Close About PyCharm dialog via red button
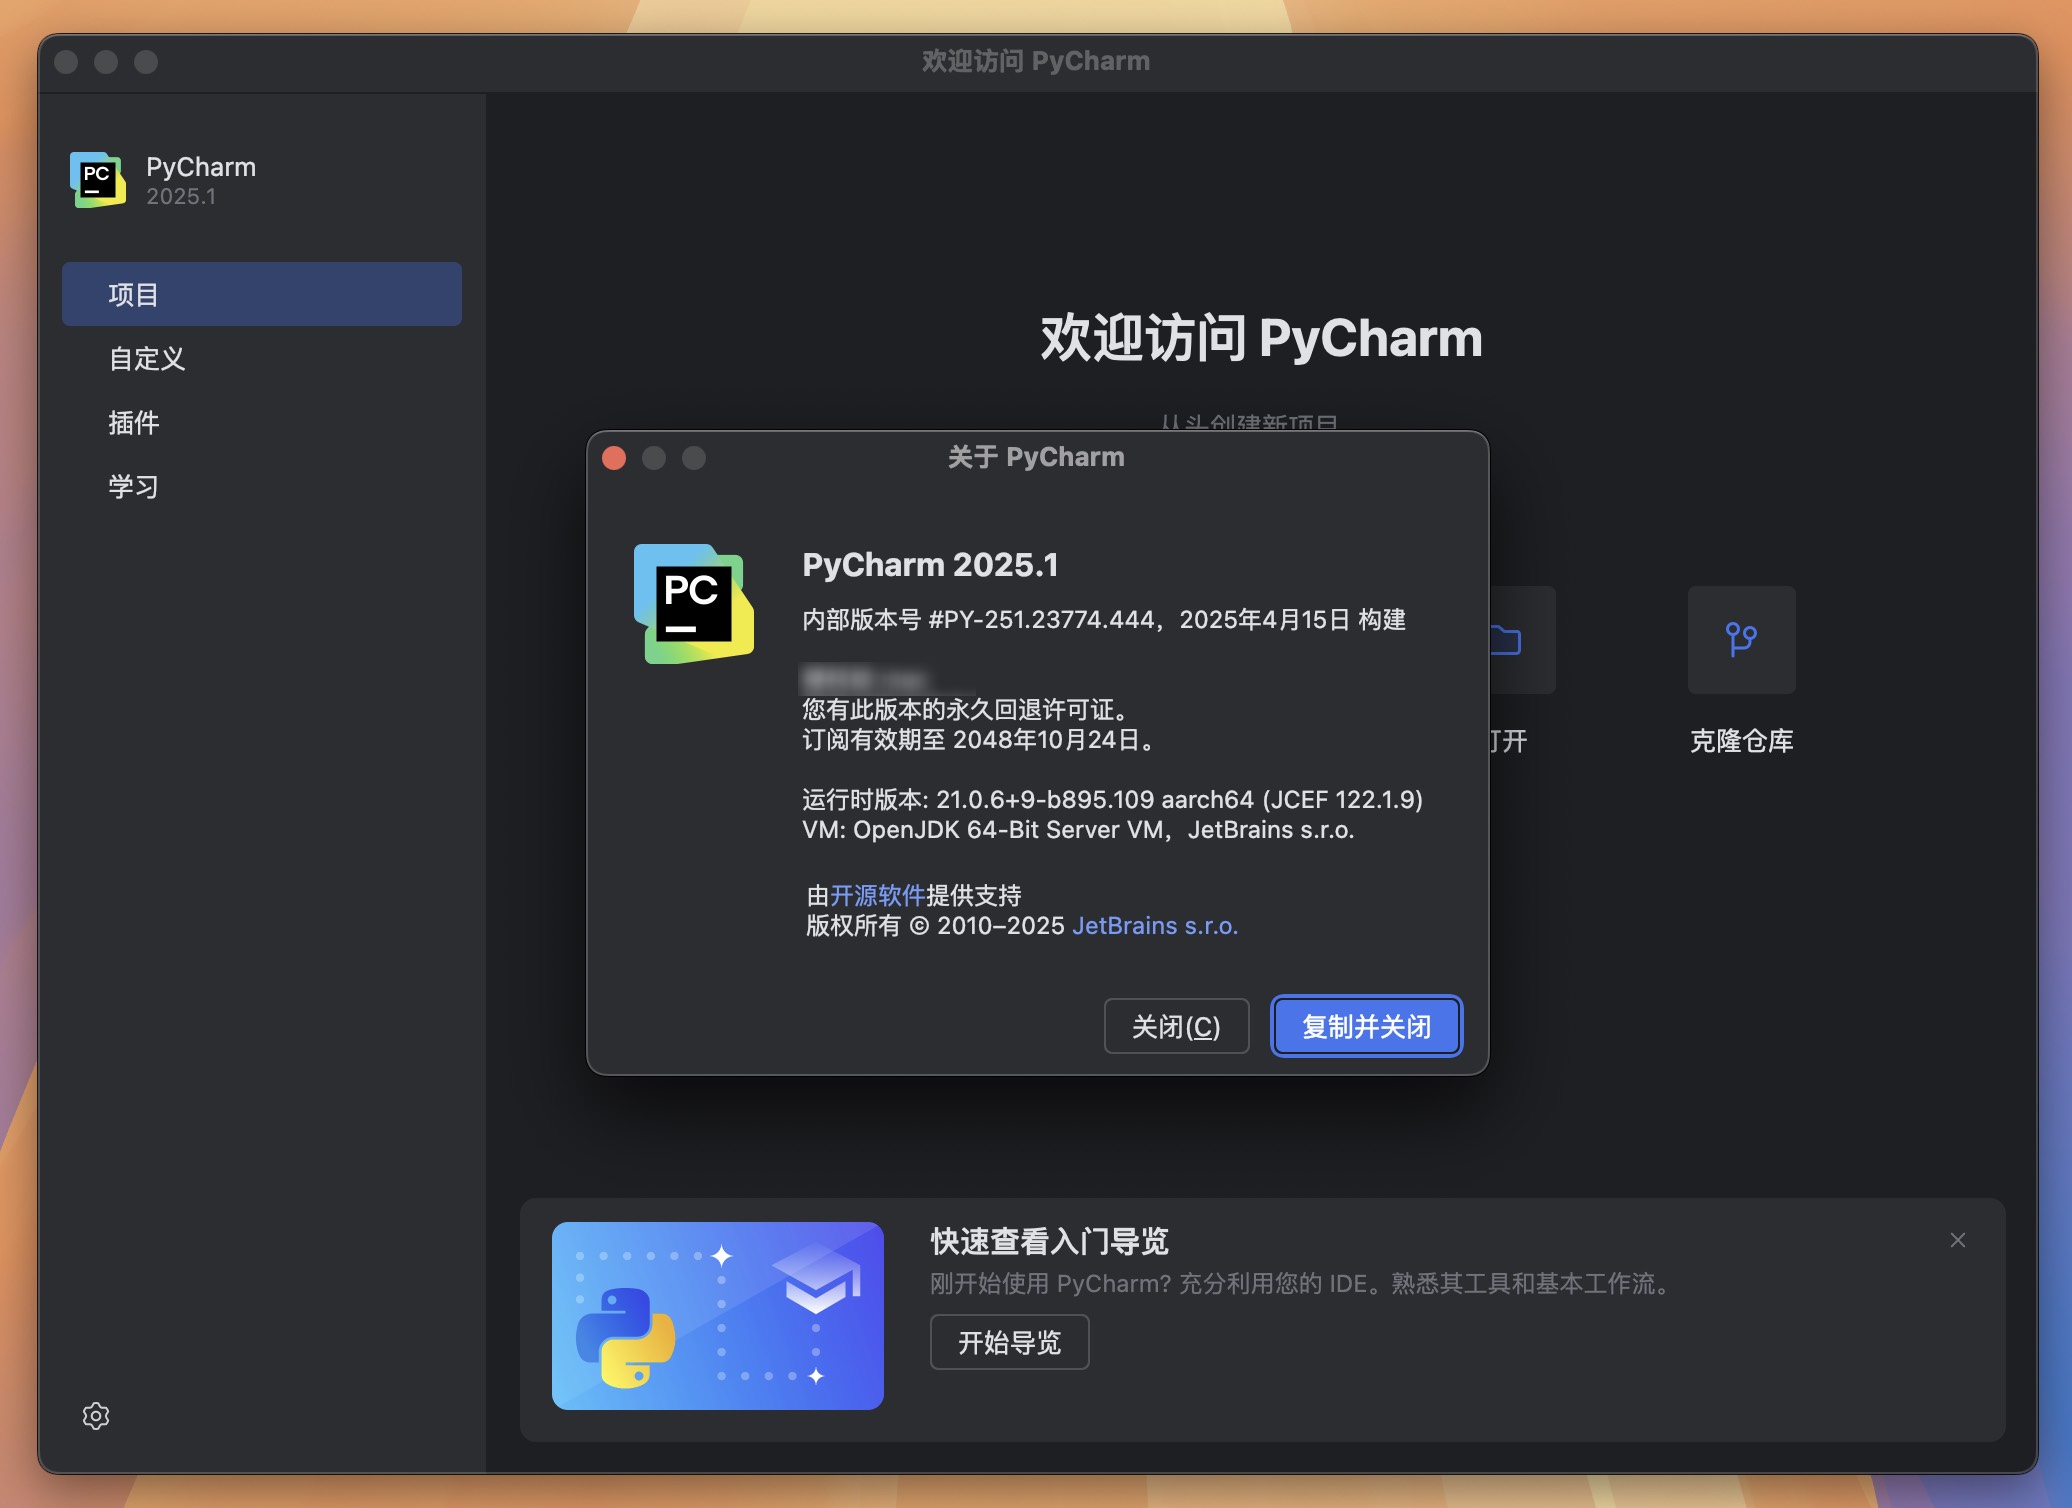2072x1508 pixels. [x=614, y=458]
